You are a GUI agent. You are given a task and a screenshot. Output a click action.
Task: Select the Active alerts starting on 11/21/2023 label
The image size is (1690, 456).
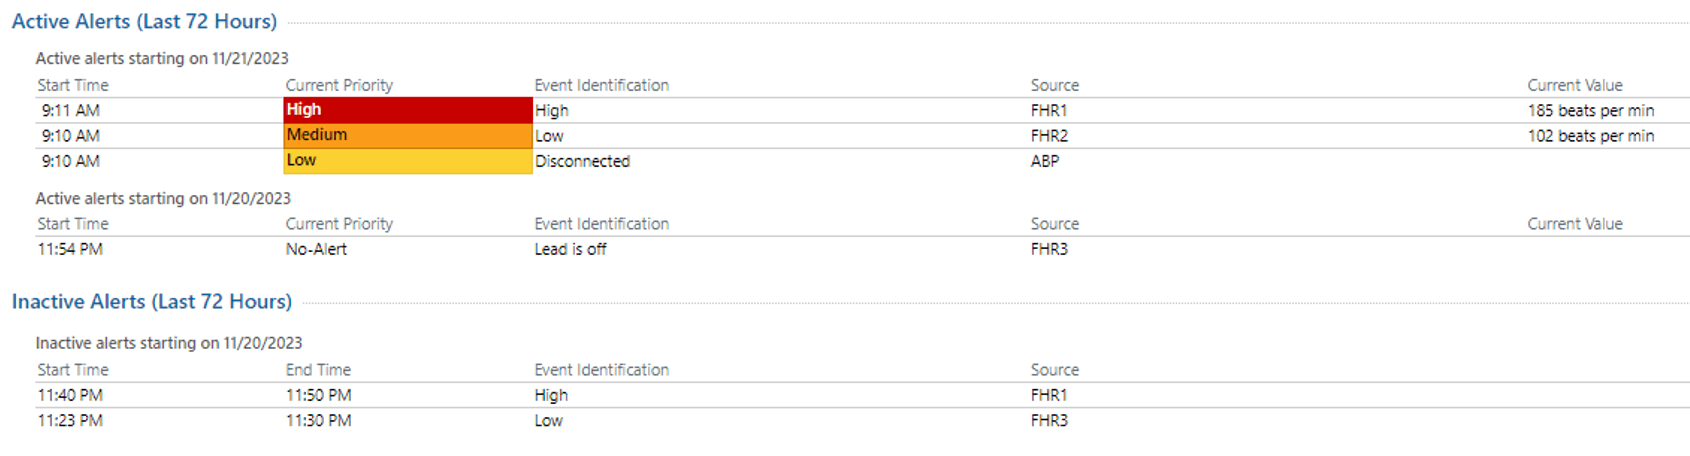pyautogui.click(x=162, y=58)
